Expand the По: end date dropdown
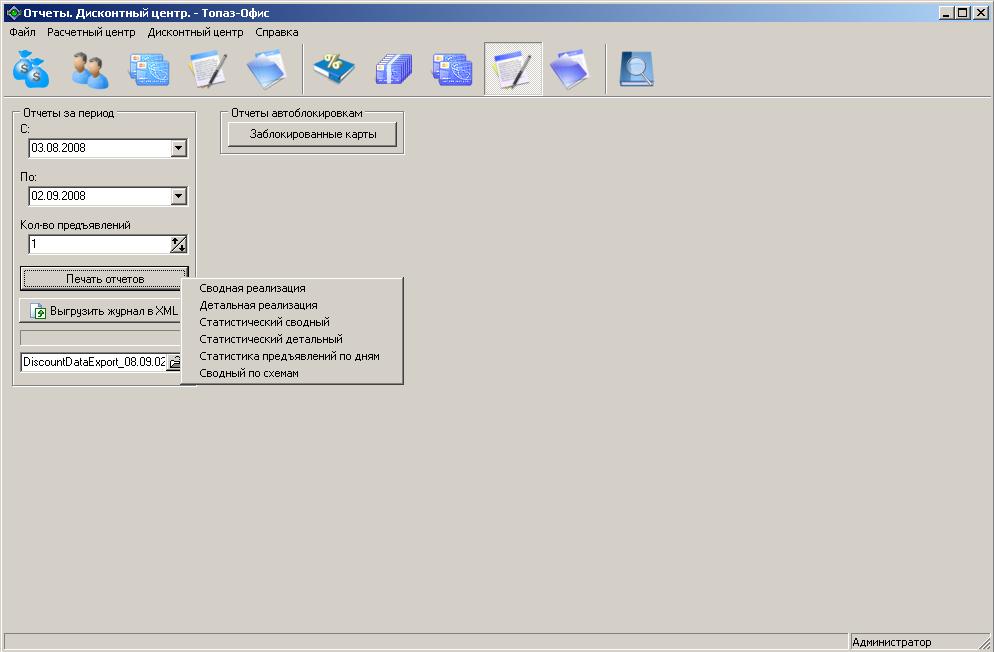This screenshot has height=652, width=994. tap(179, 196)
